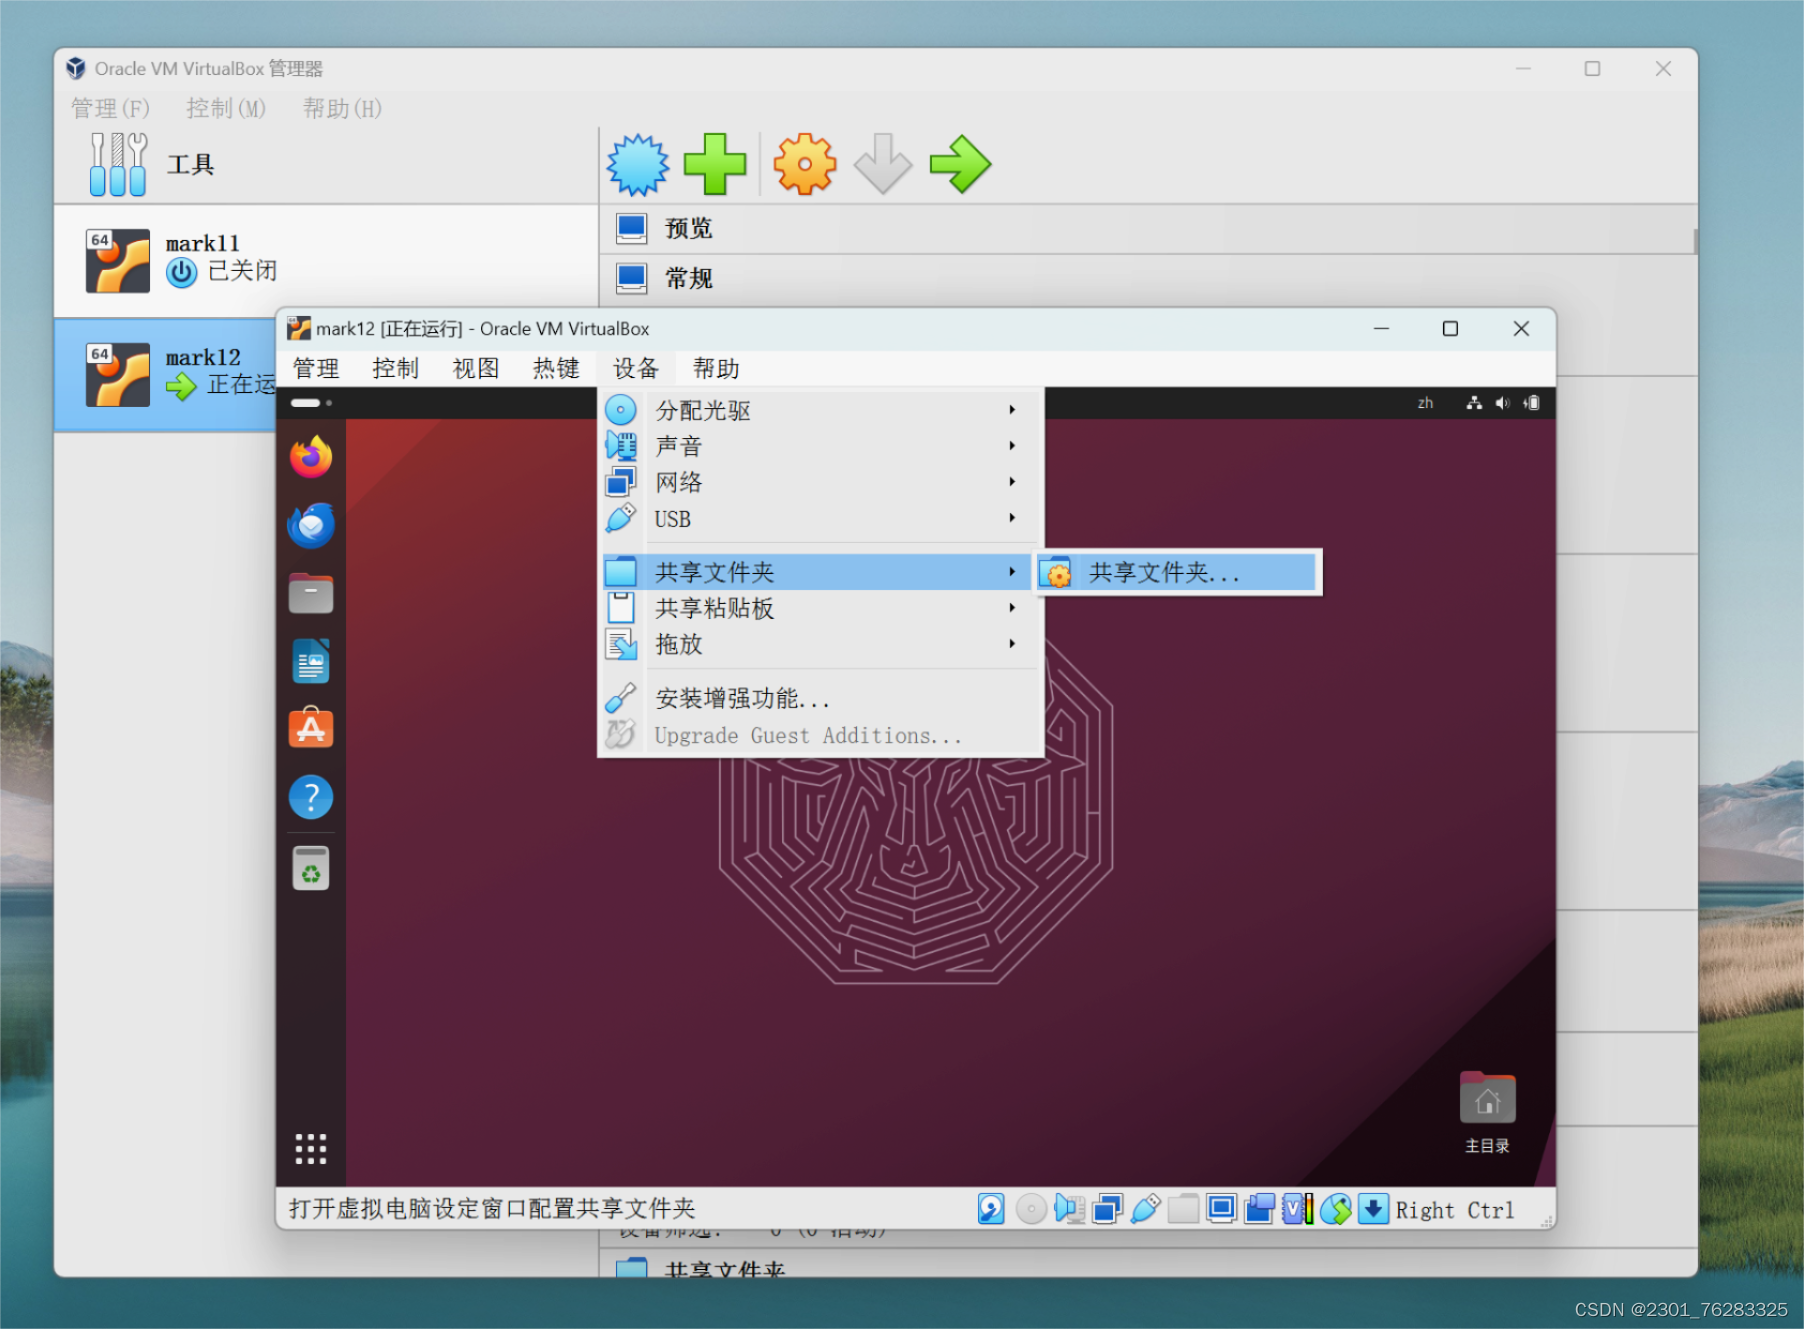This screenshot has height=1329, width=1804.
Task: Expand the 共享粘贴板 submenu
Action: (x=821, y=608)
